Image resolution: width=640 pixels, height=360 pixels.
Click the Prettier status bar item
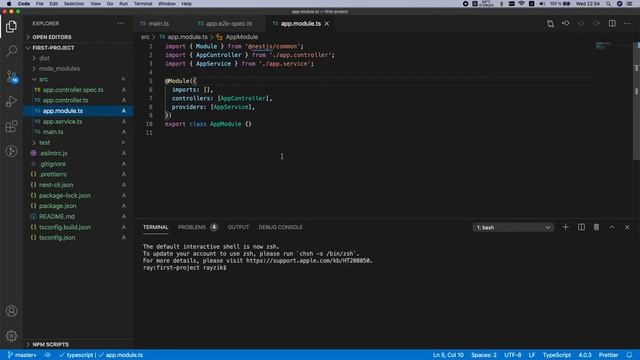pos(608,355)
